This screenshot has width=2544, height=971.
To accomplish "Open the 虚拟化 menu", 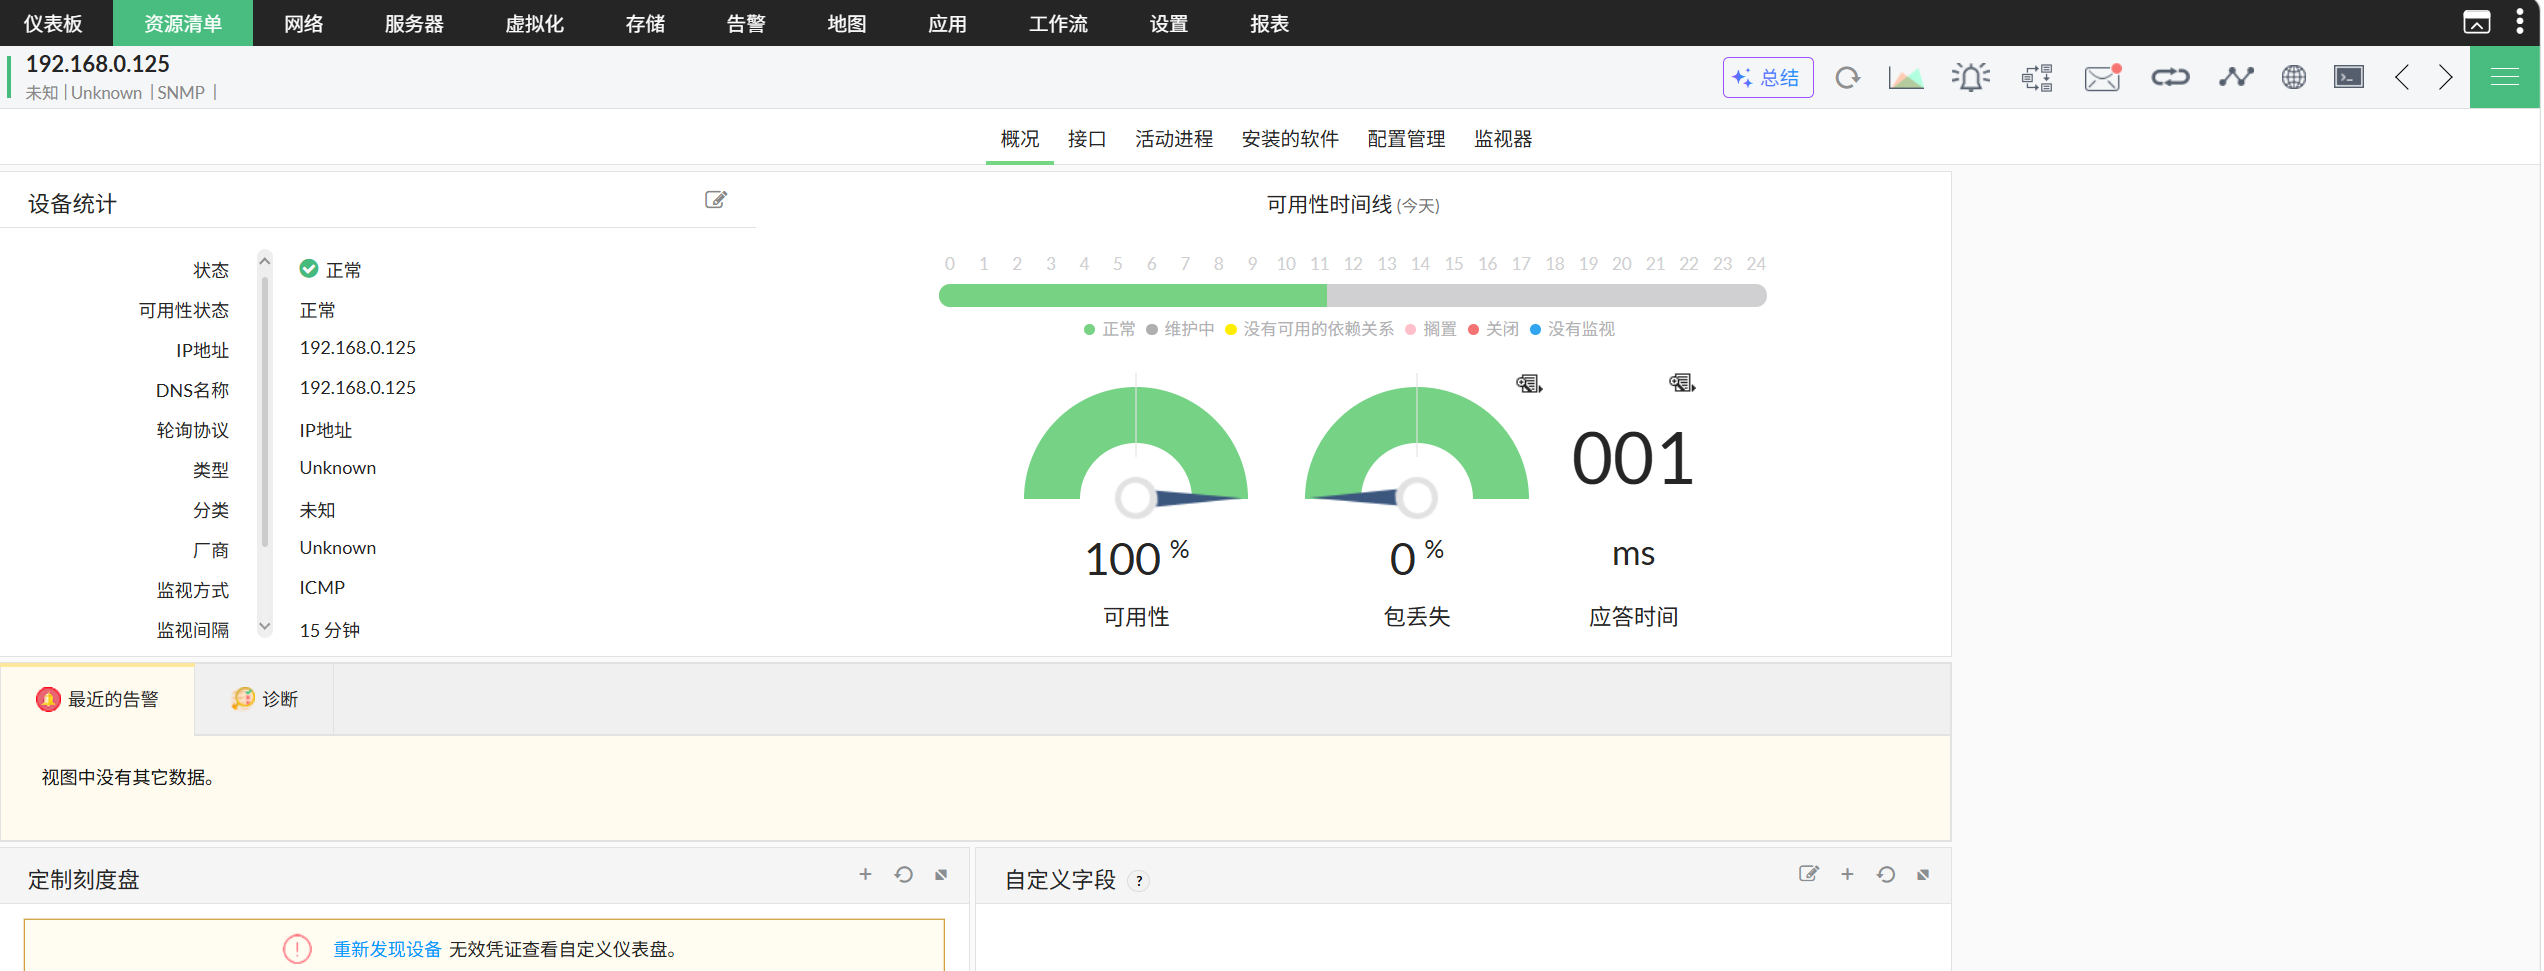I will tap(534, 23).
